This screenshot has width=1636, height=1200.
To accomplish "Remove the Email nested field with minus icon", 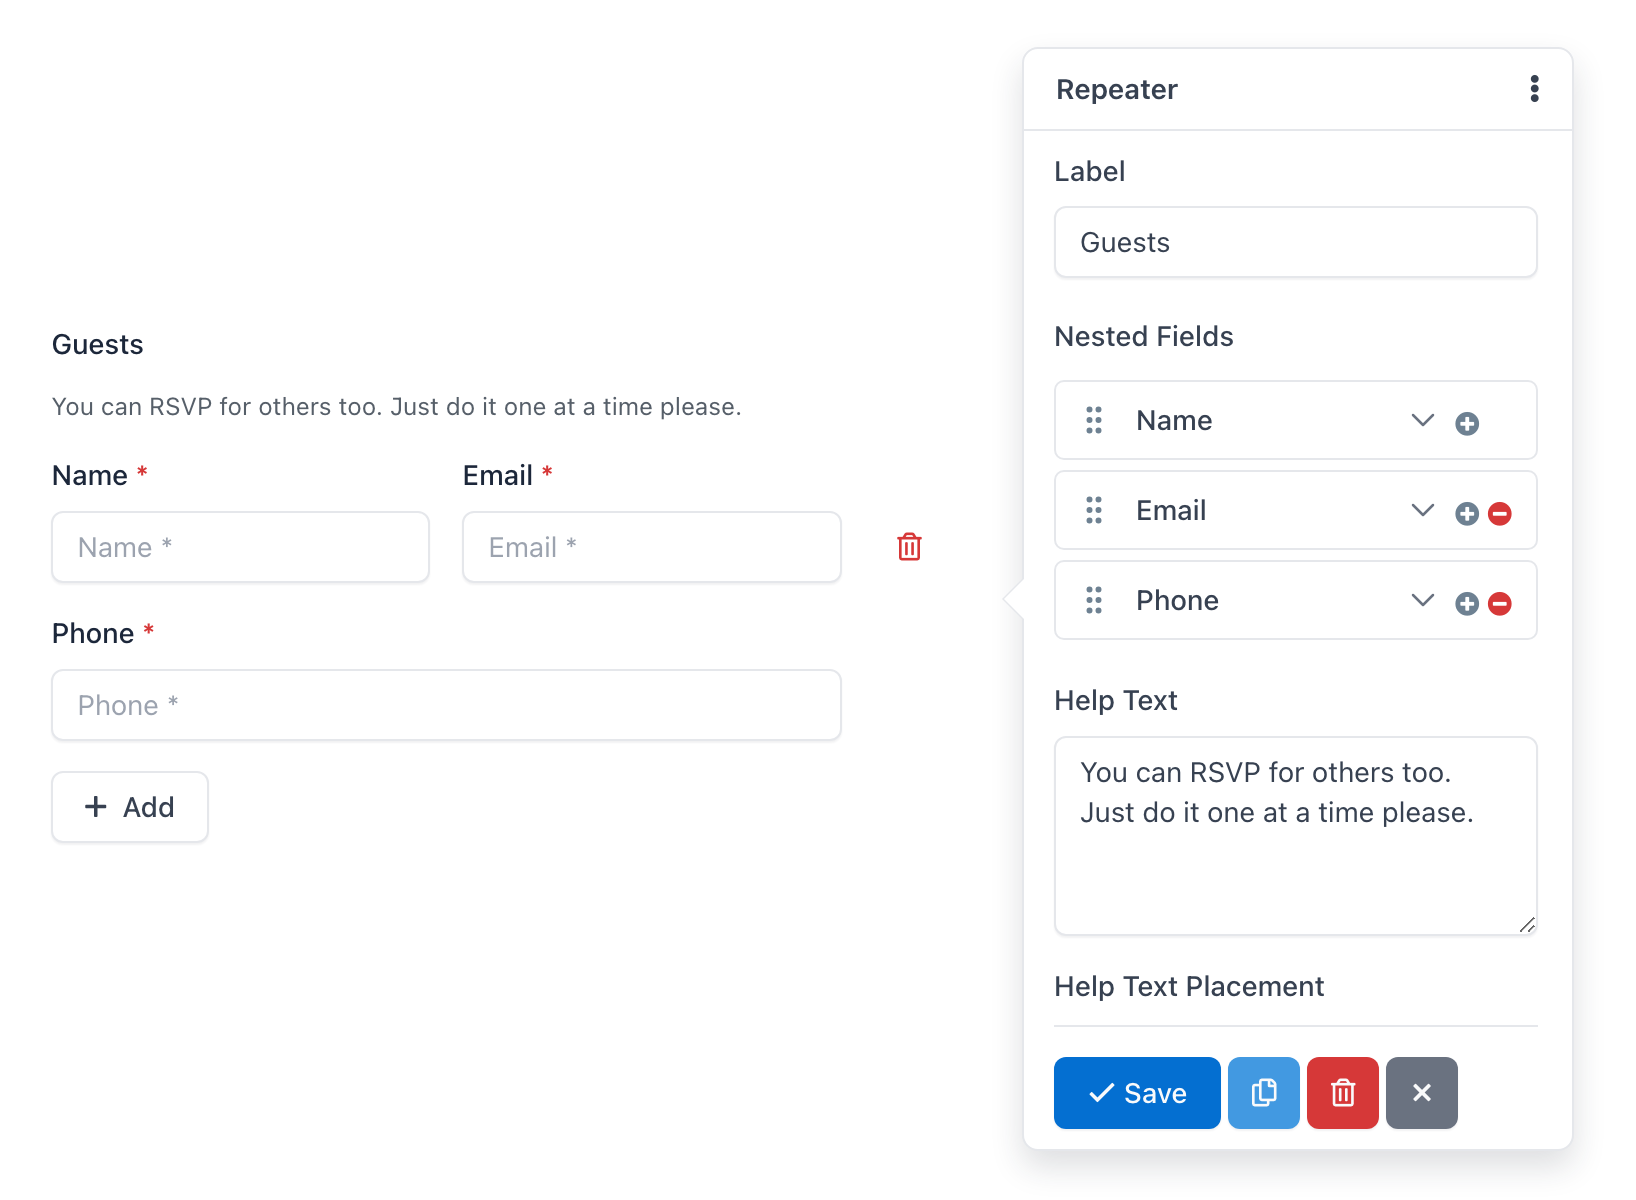I will 1500,514.
